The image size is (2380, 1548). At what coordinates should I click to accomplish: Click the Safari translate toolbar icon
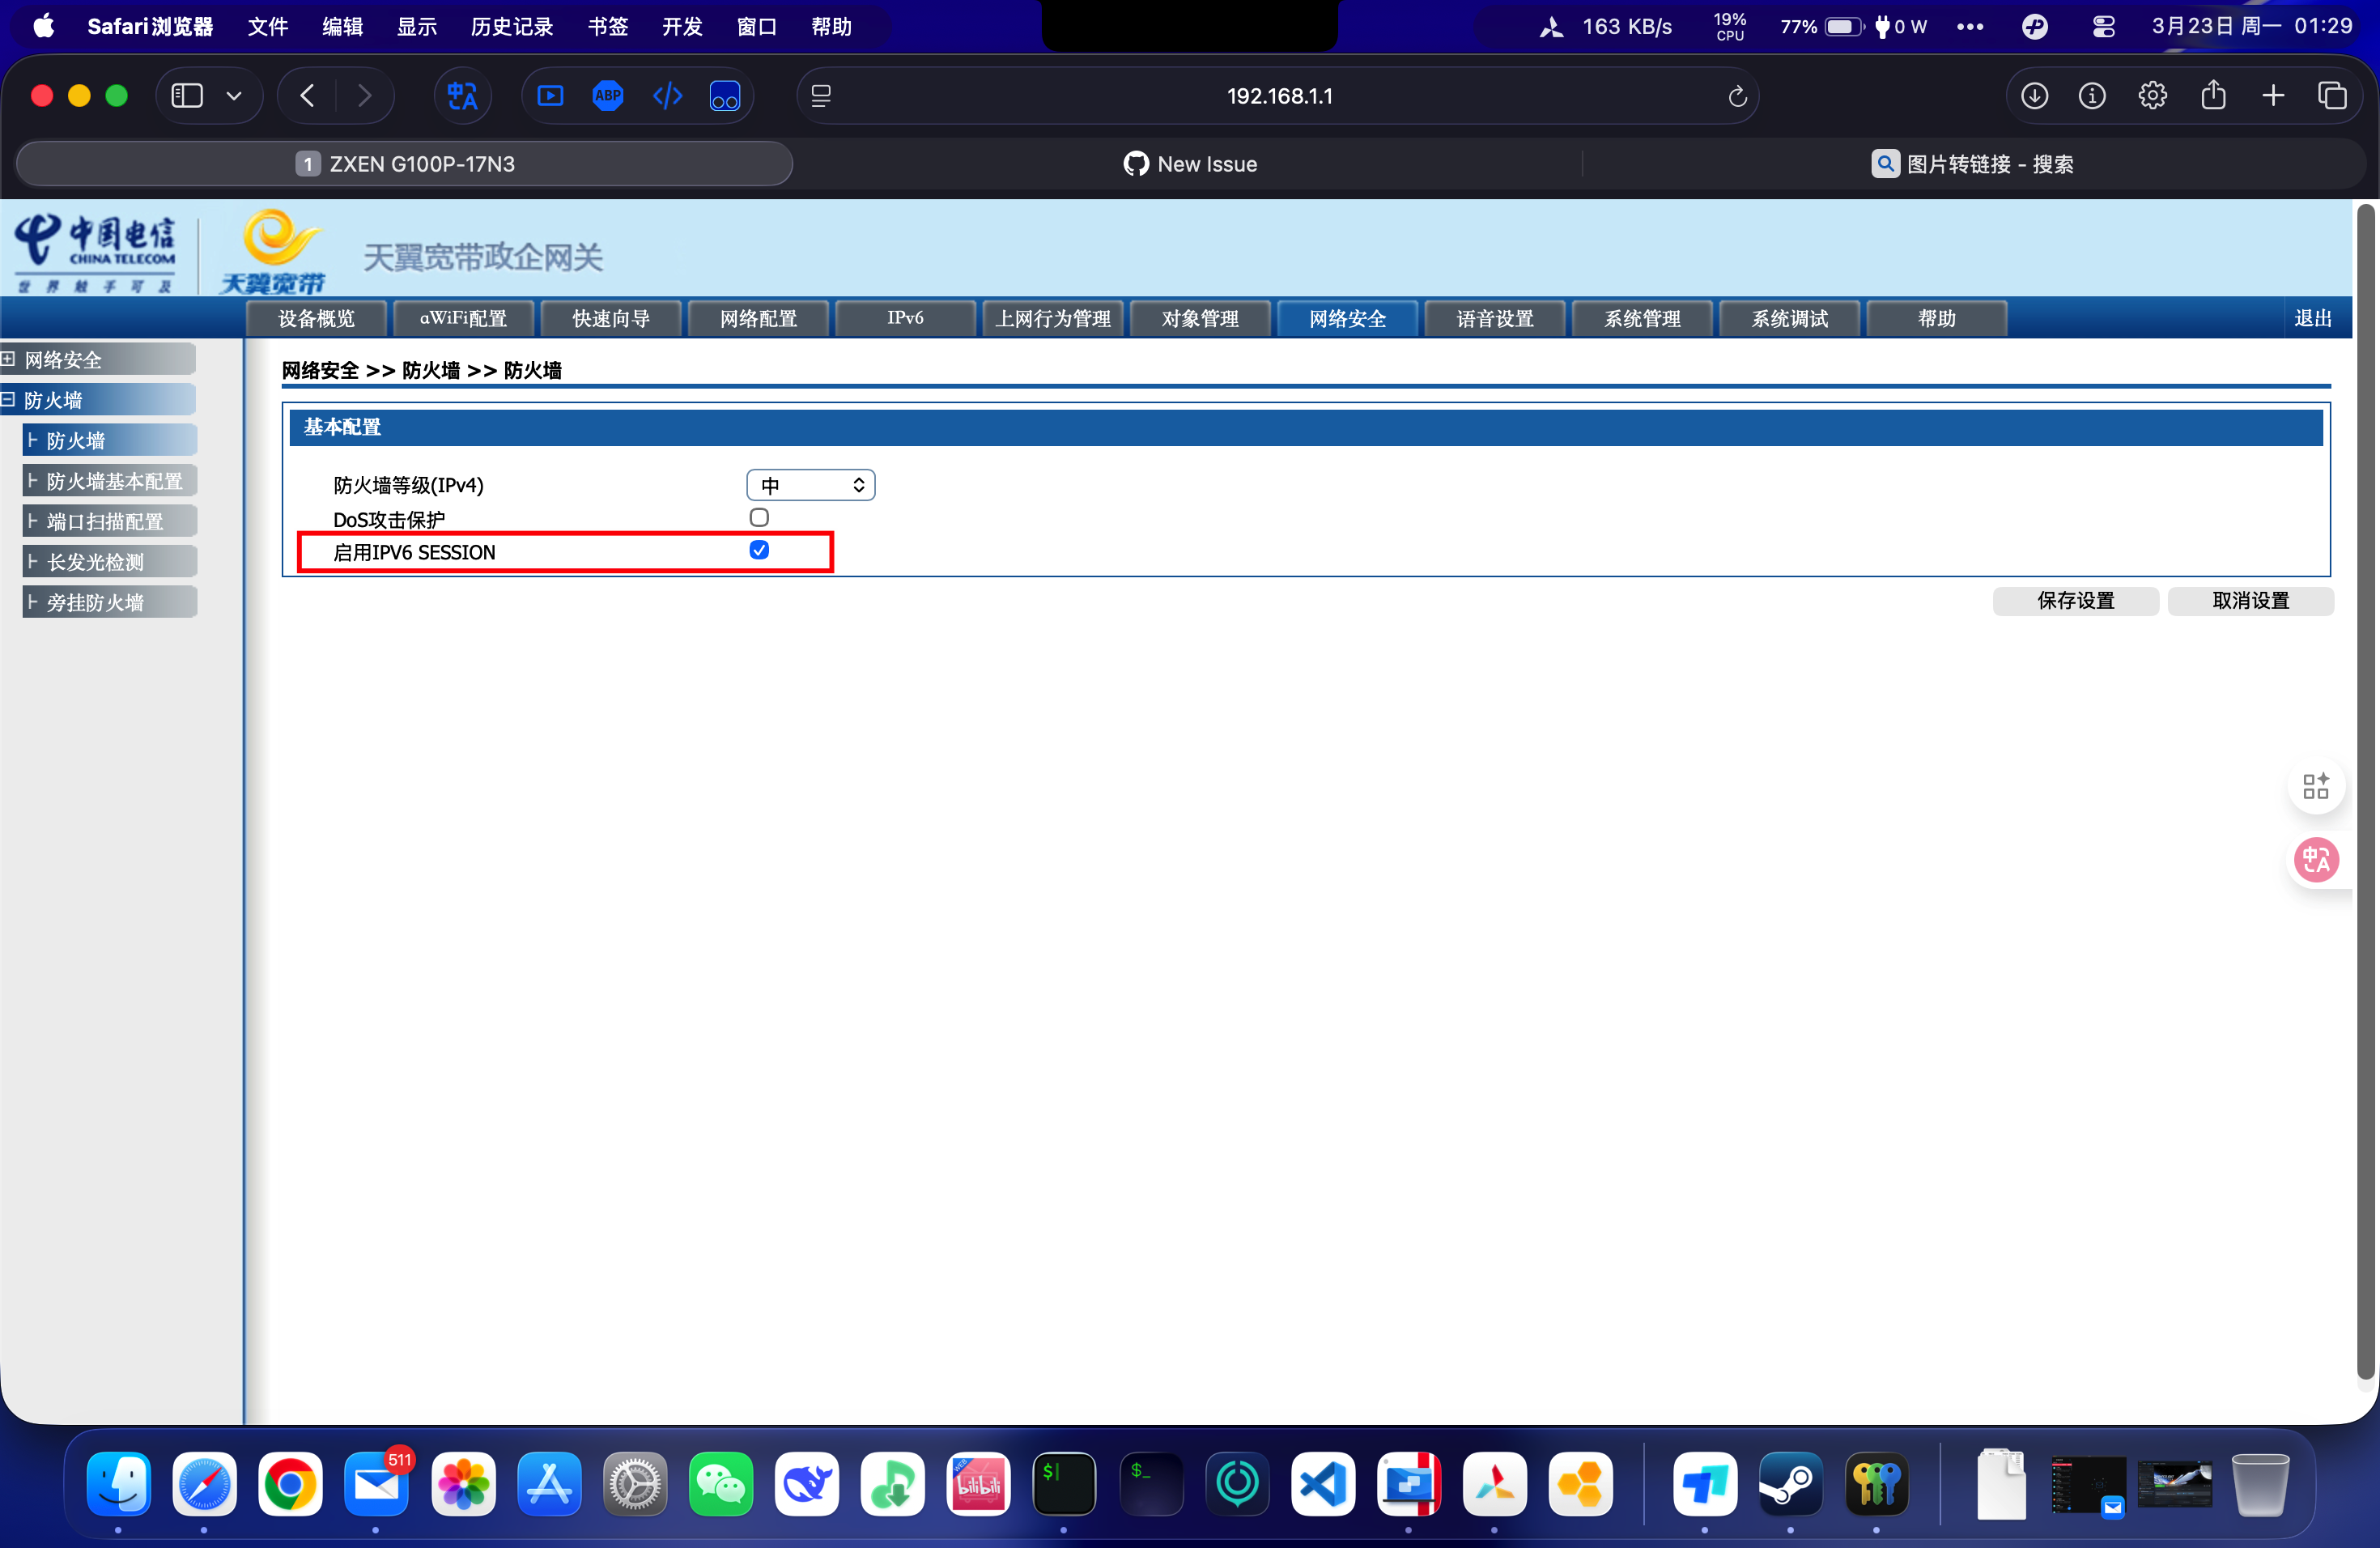462,96
